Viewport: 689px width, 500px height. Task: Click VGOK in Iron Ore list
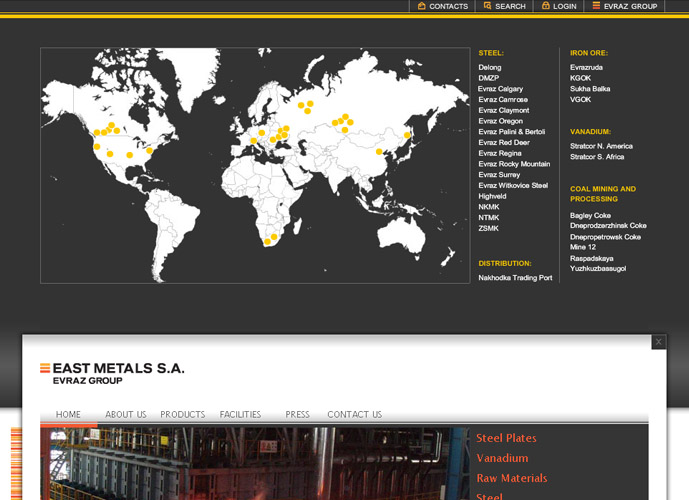(580, 99)
